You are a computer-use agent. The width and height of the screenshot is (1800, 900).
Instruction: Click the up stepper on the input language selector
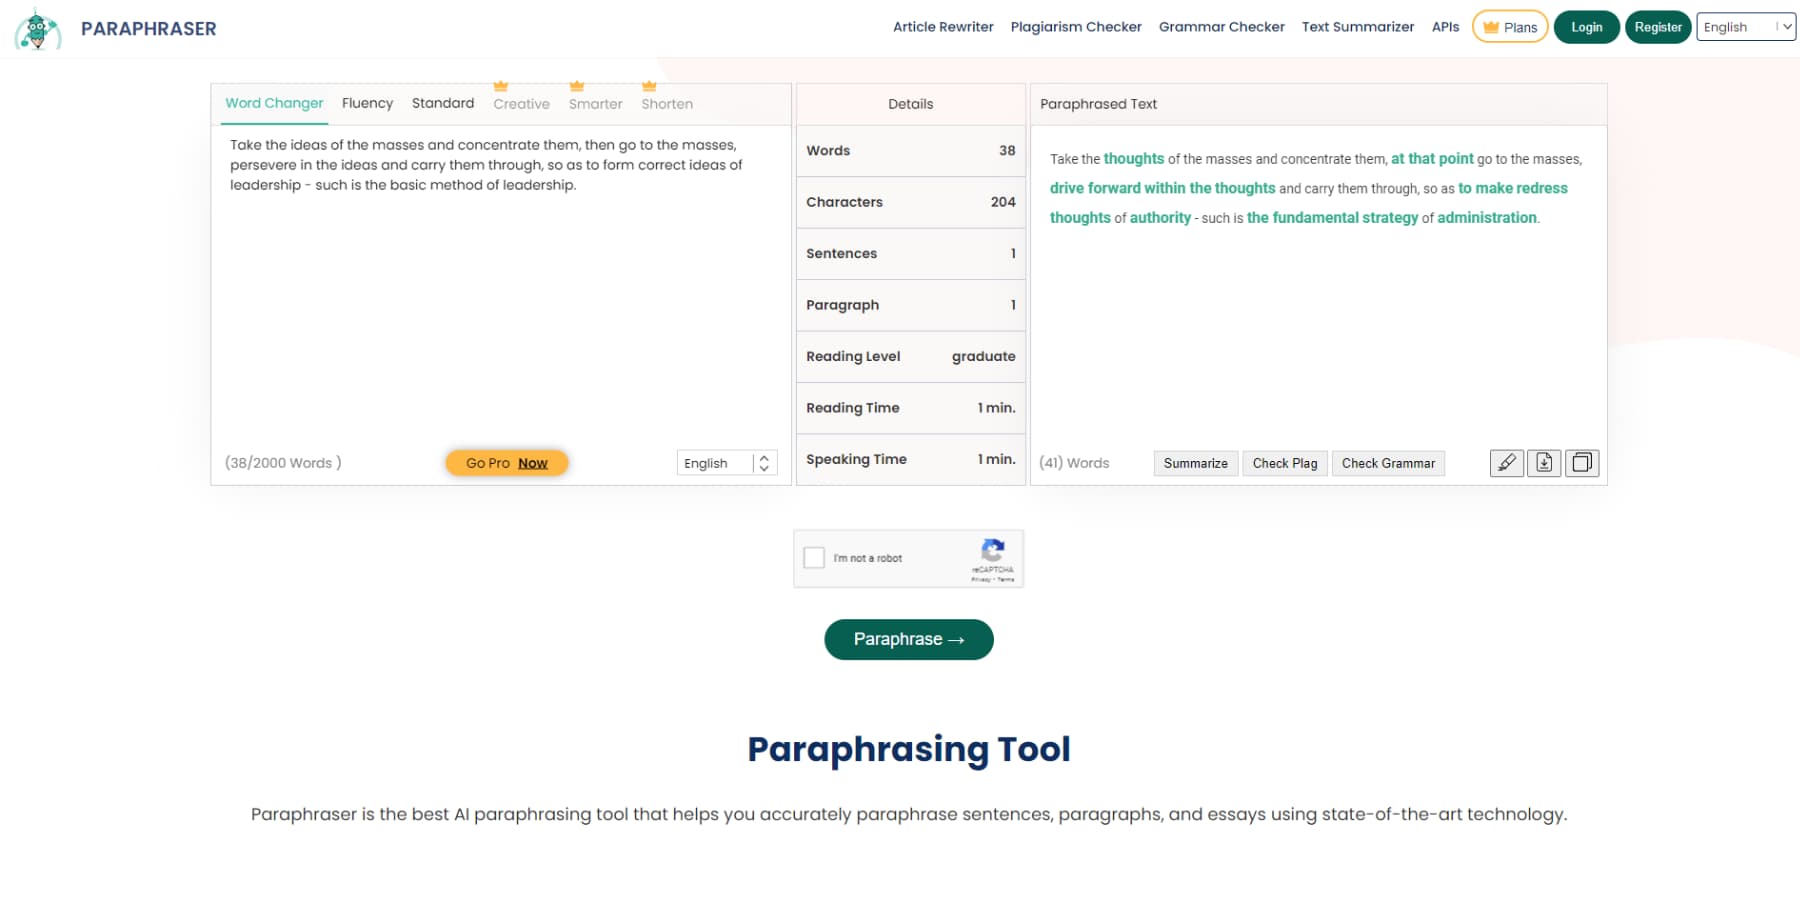(x=763, y=458)
